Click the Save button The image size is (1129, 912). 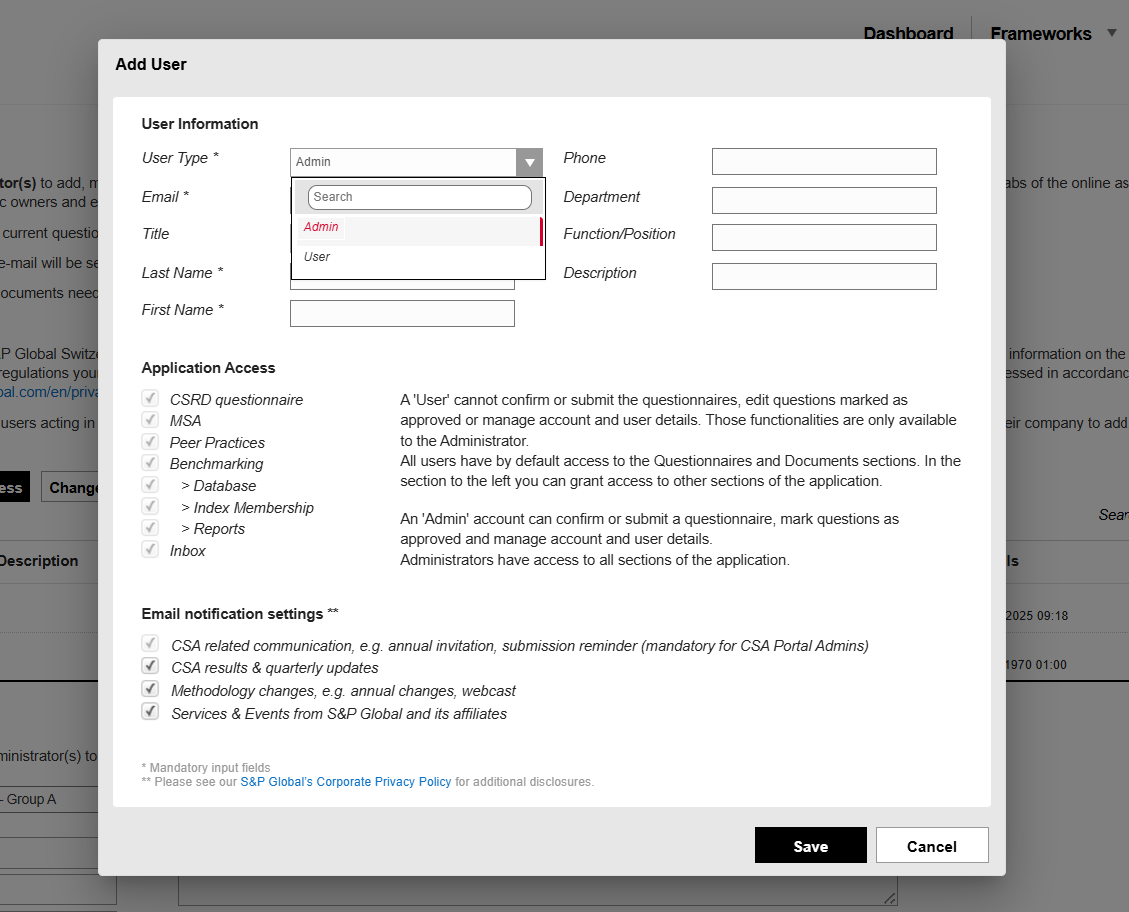pos(811,845)
